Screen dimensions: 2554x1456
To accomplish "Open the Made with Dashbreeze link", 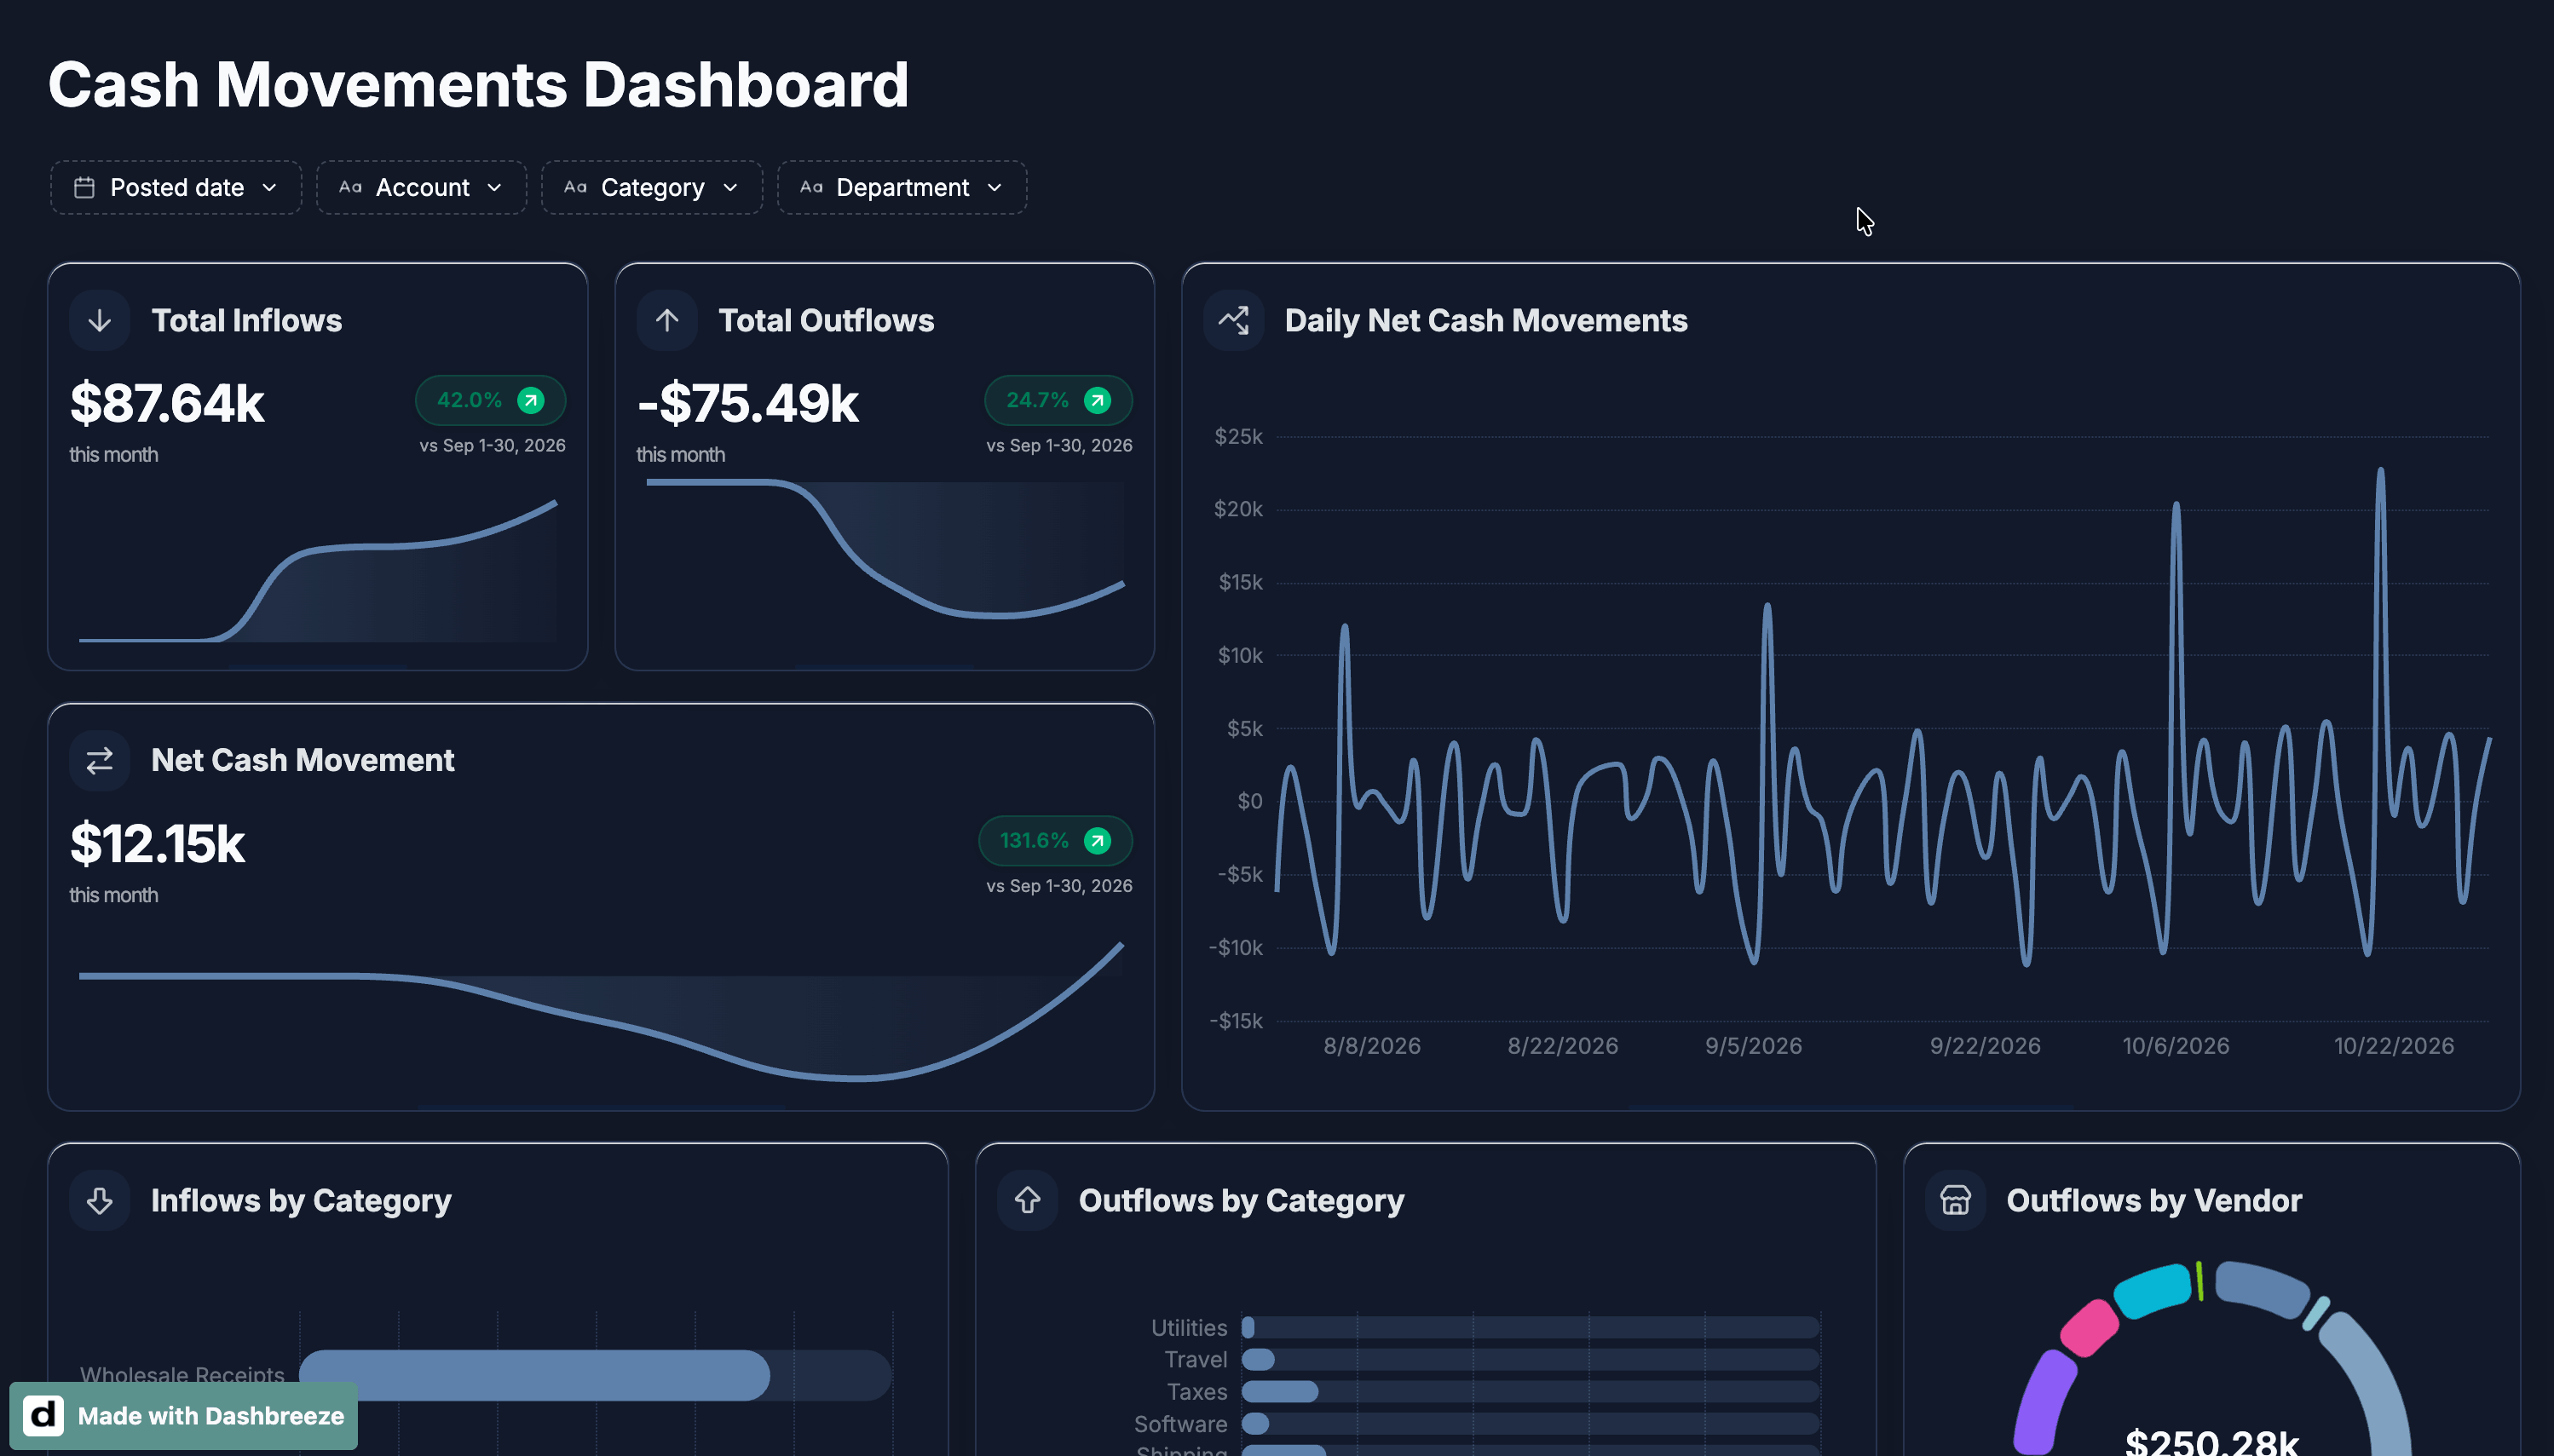I will (184, 1415).
